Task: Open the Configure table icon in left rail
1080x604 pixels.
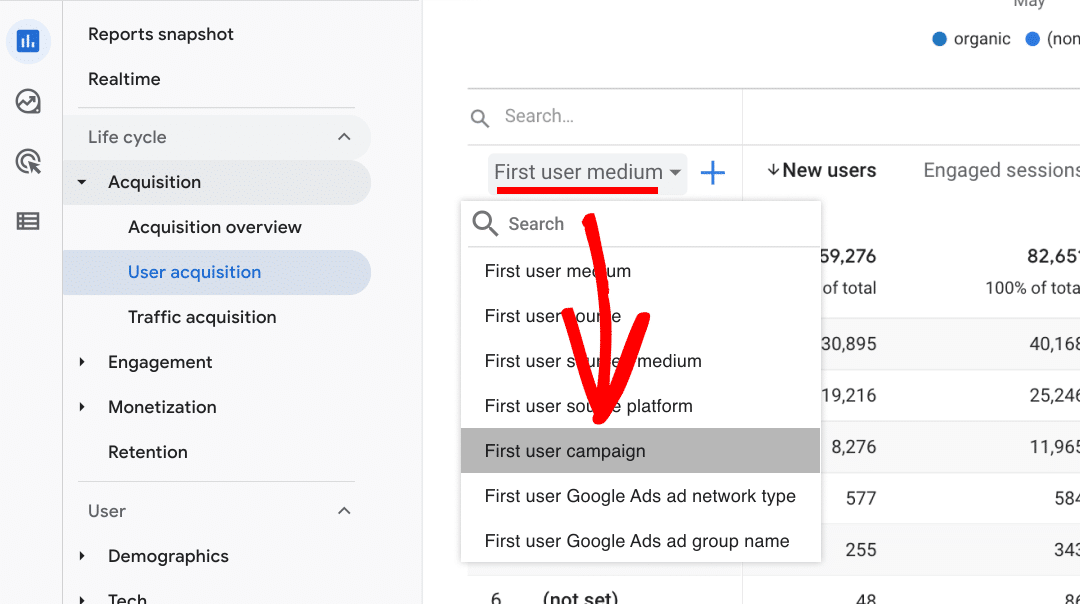Action: coord(28,221)
